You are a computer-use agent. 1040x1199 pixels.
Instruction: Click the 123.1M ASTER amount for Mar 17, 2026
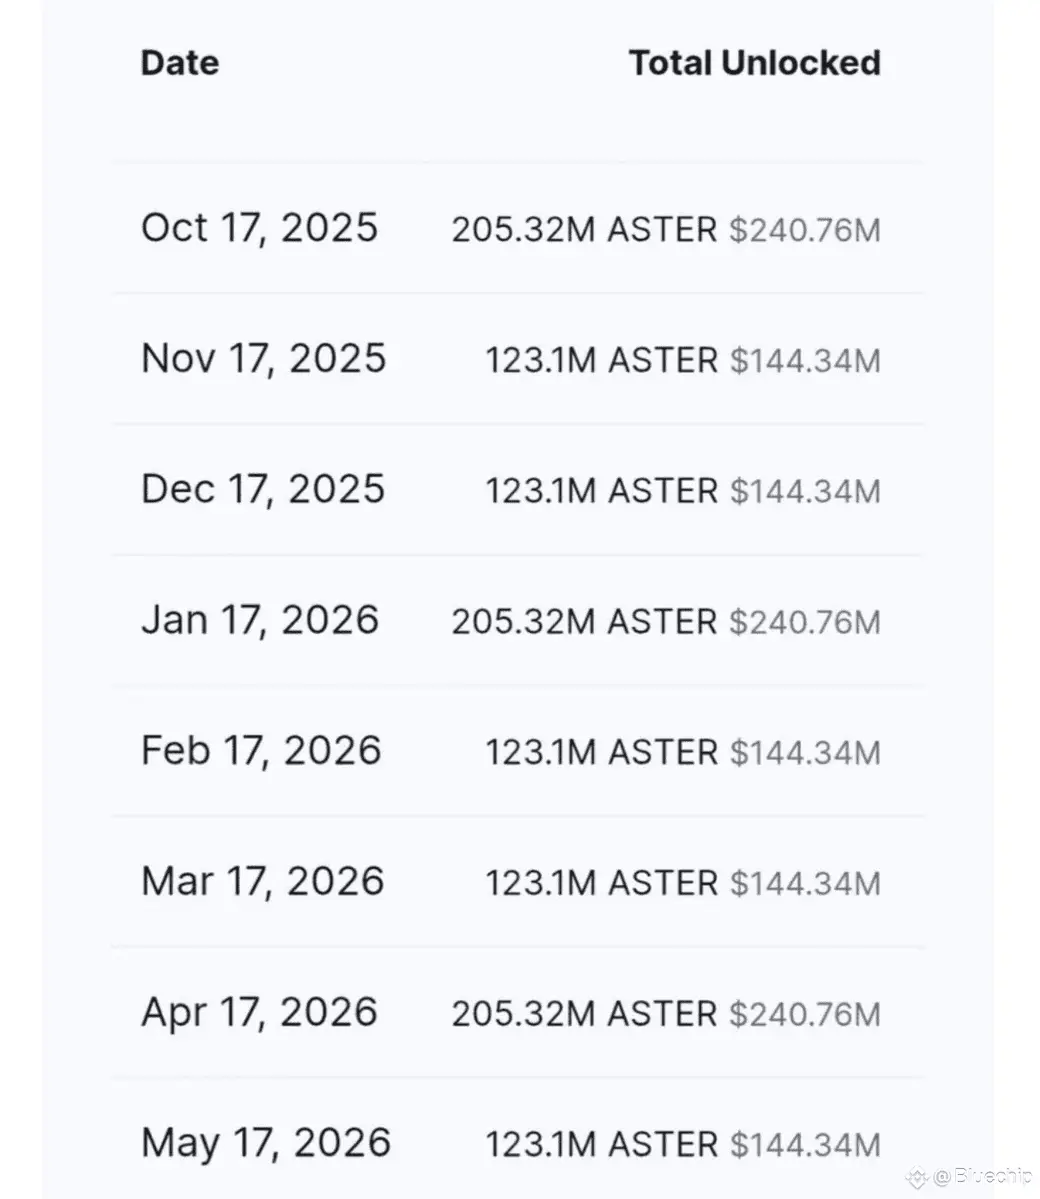tap(602, 883)
